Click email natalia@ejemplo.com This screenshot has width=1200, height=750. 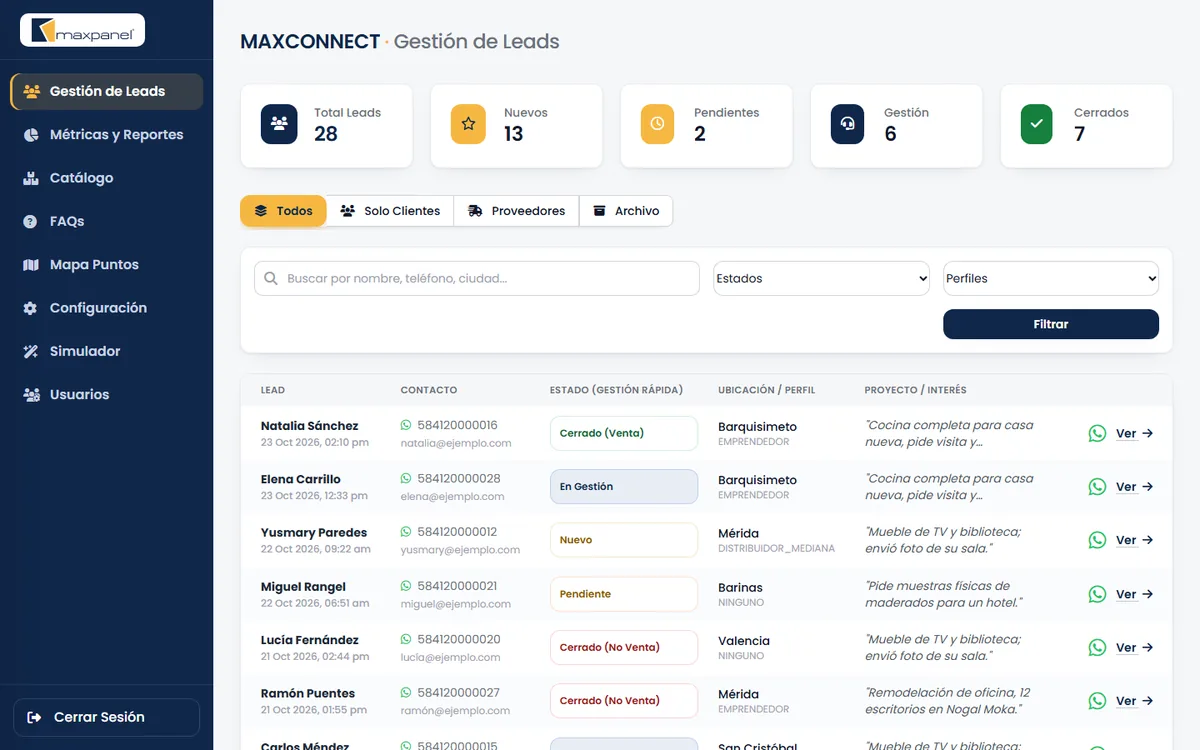click(x=456, y=443)
